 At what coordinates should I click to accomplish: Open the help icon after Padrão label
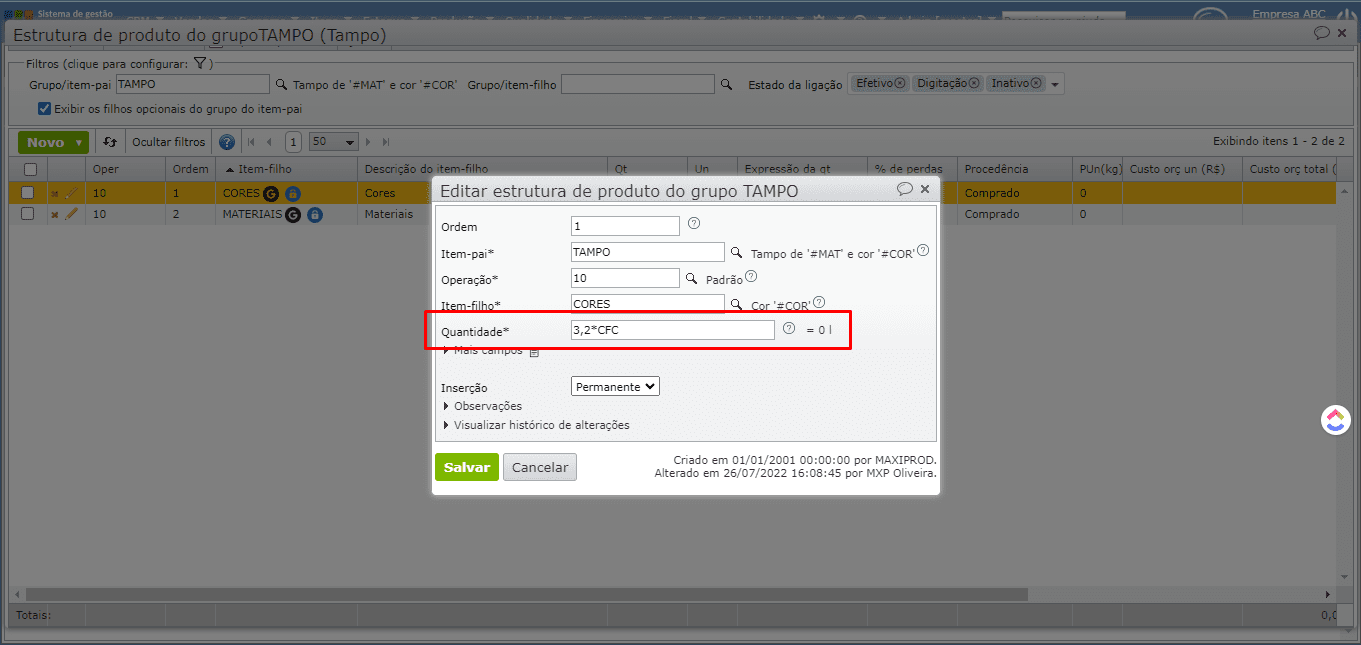pyautogui.click(x=751, y=277)
